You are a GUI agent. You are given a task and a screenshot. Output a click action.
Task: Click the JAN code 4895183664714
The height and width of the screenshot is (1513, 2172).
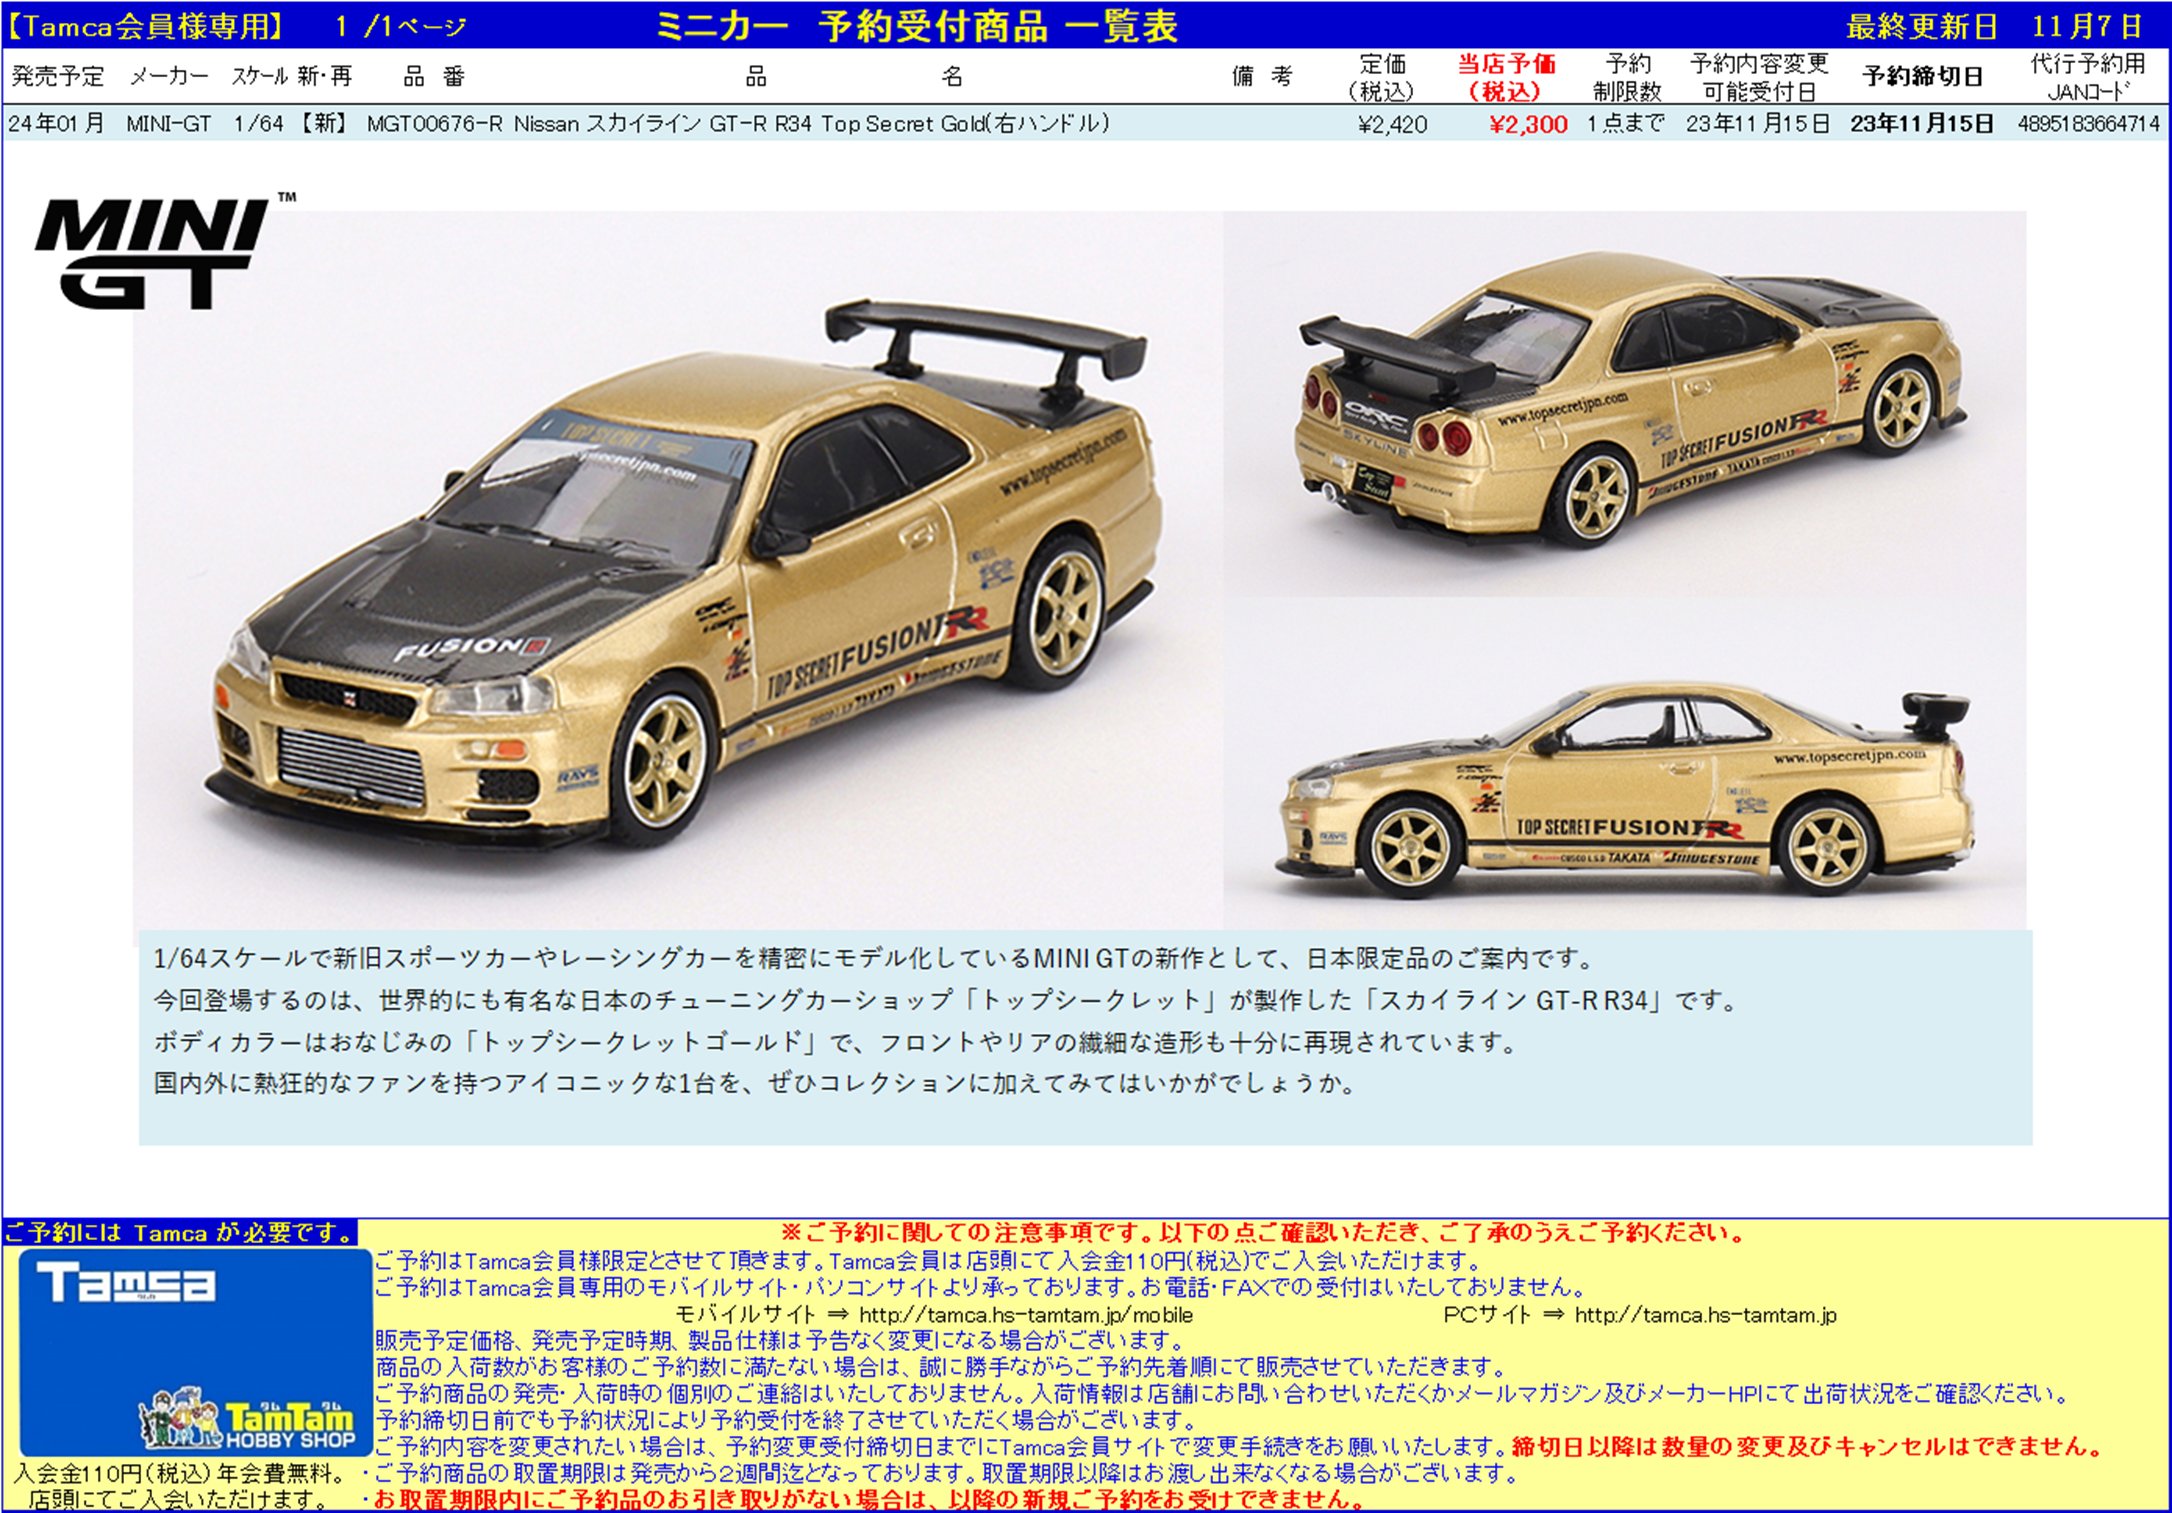click(2089, 124)
